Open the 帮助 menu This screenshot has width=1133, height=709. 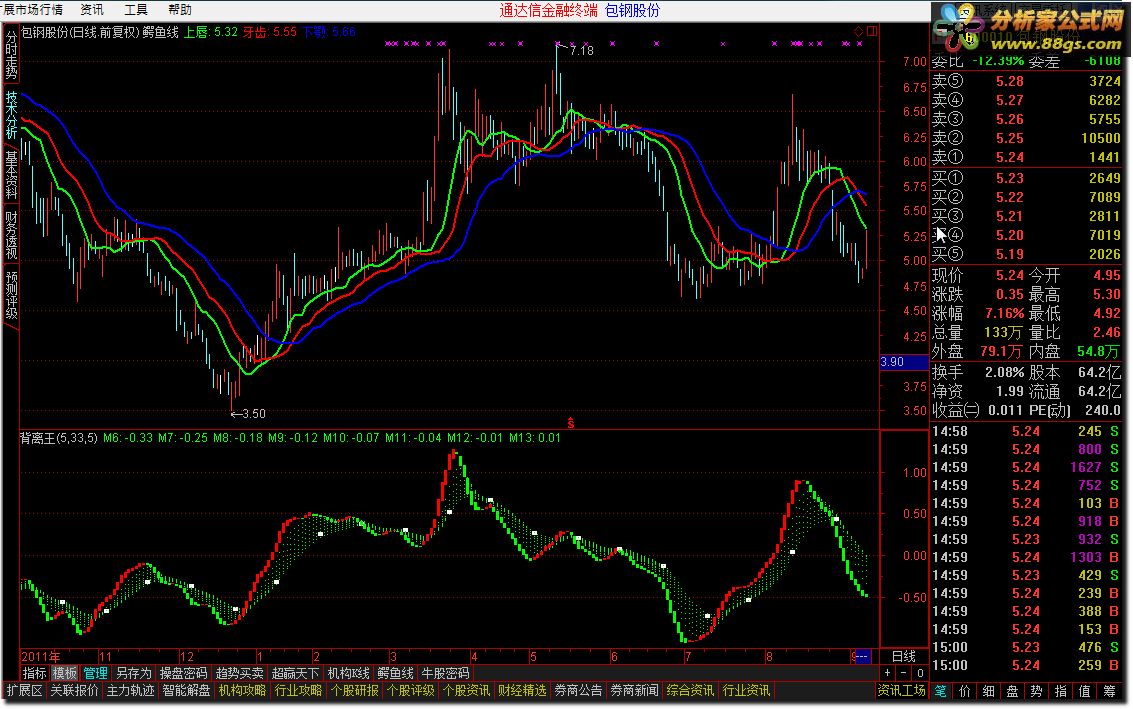coord(180,9)
